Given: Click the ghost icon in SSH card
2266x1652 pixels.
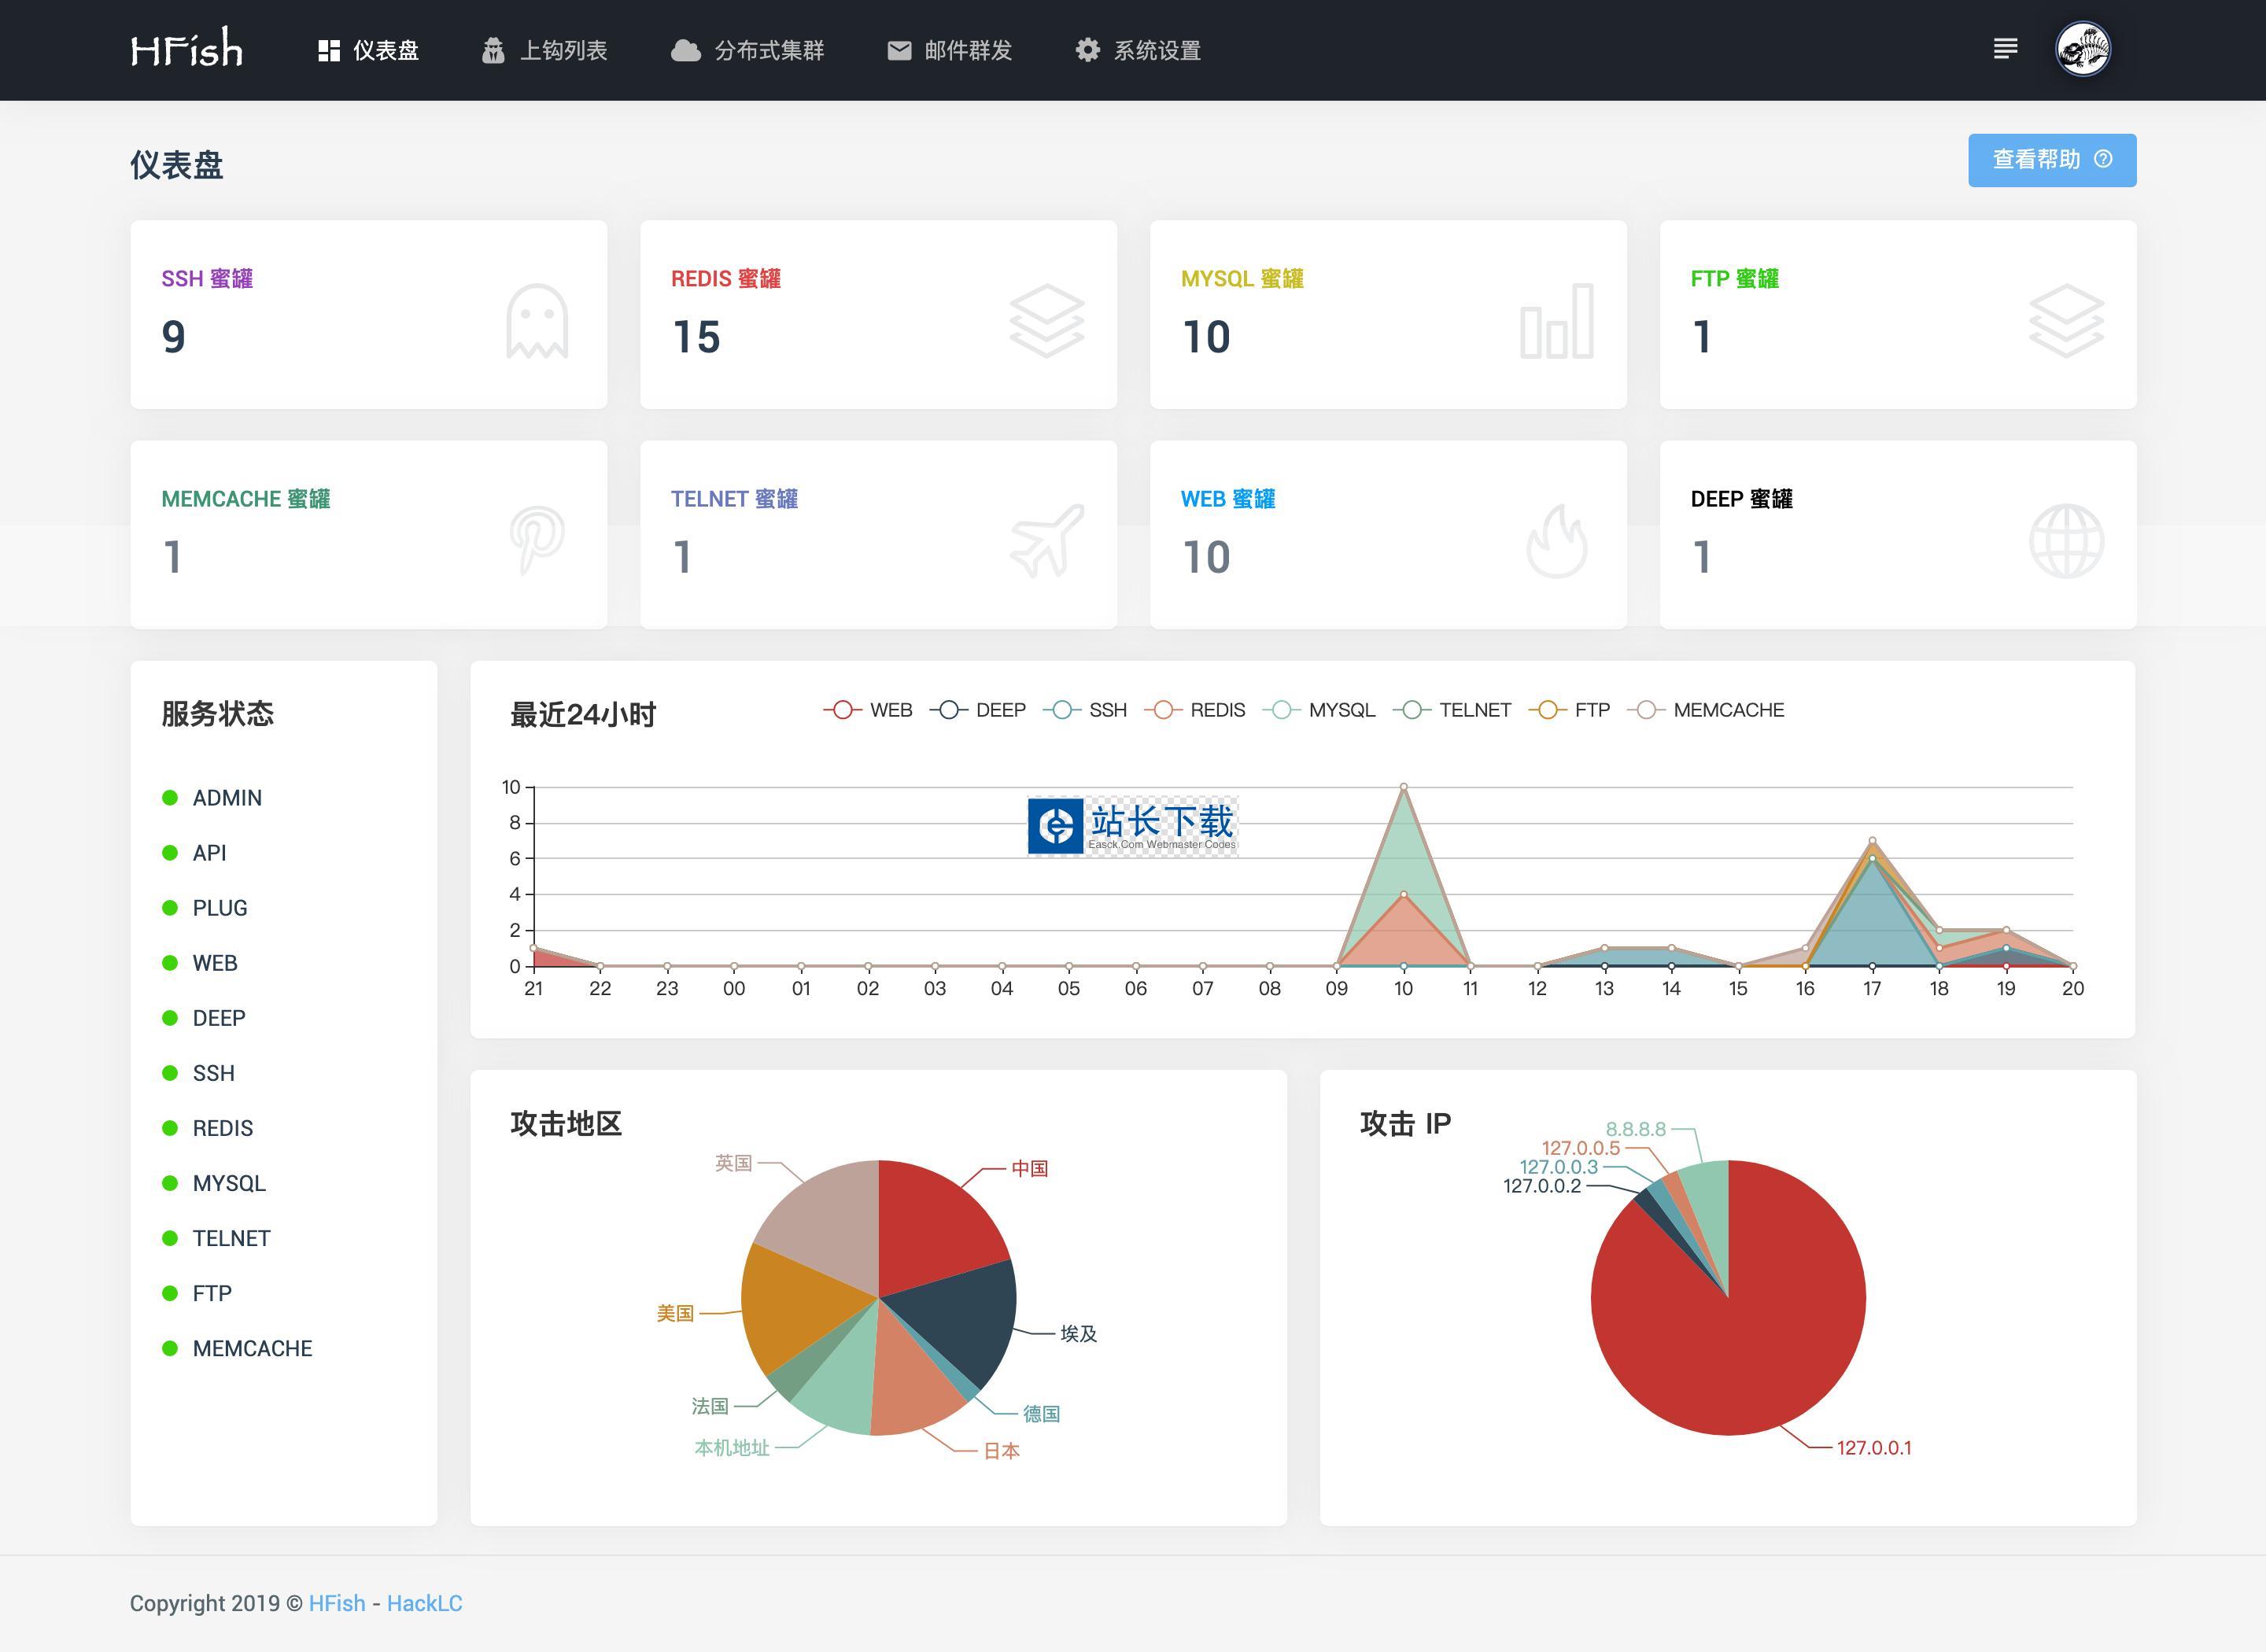Looking at the screenshot, I should click(x=537, y=321).
